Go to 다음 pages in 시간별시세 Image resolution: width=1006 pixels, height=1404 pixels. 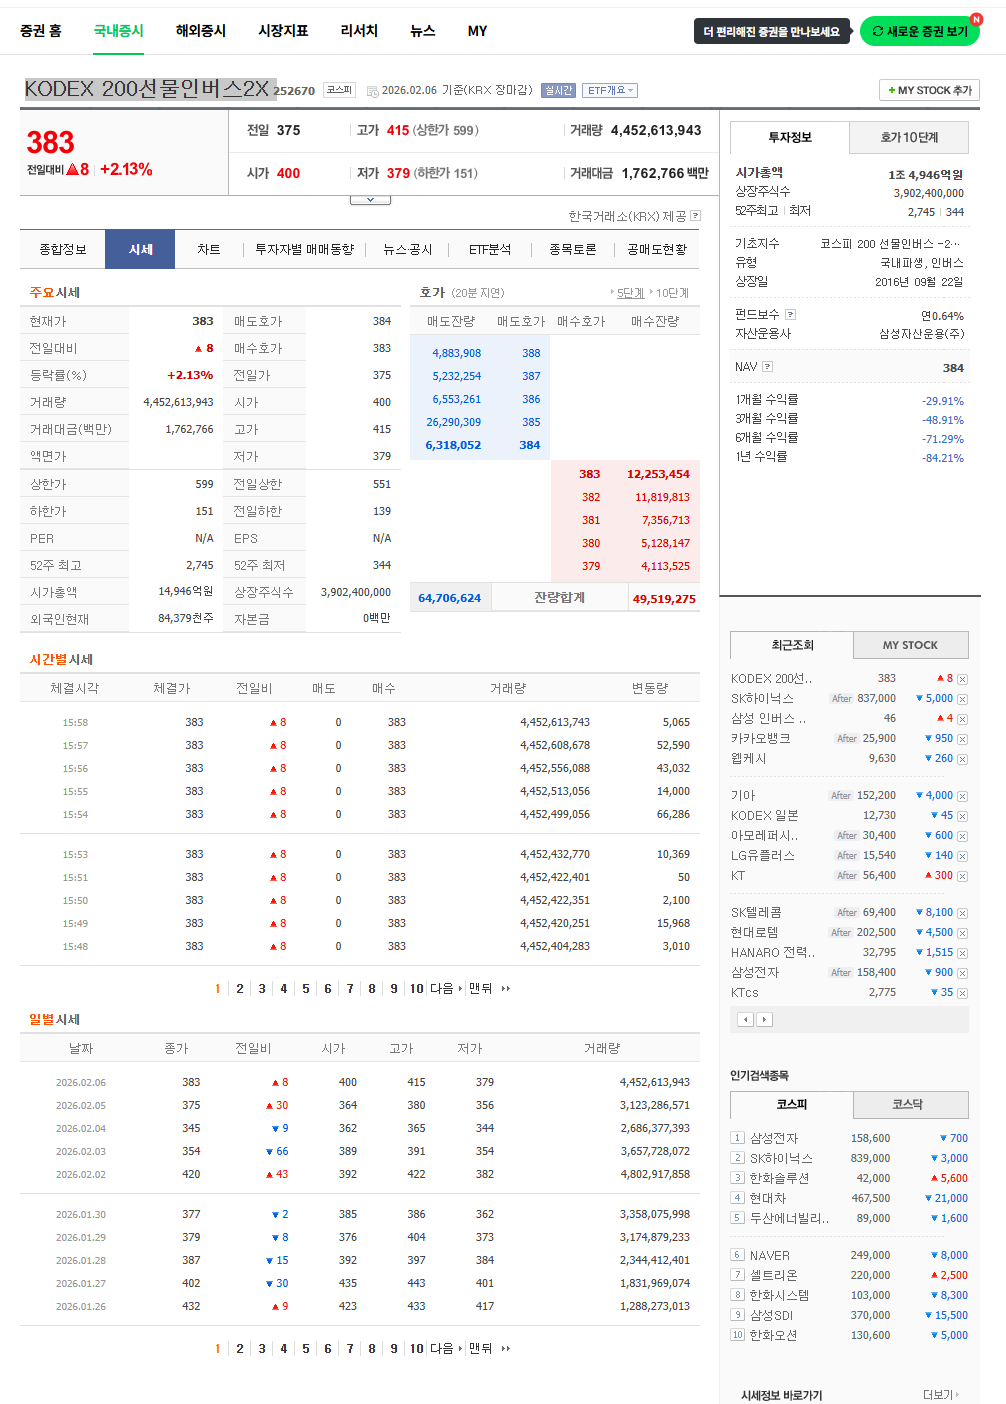click(446, 989)
